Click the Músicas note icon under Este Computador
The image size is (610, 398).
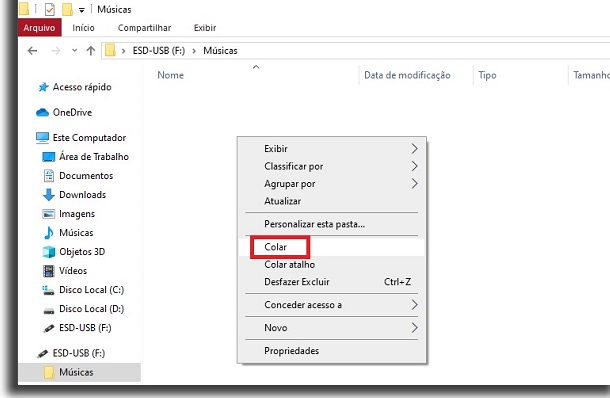(49, 233)
